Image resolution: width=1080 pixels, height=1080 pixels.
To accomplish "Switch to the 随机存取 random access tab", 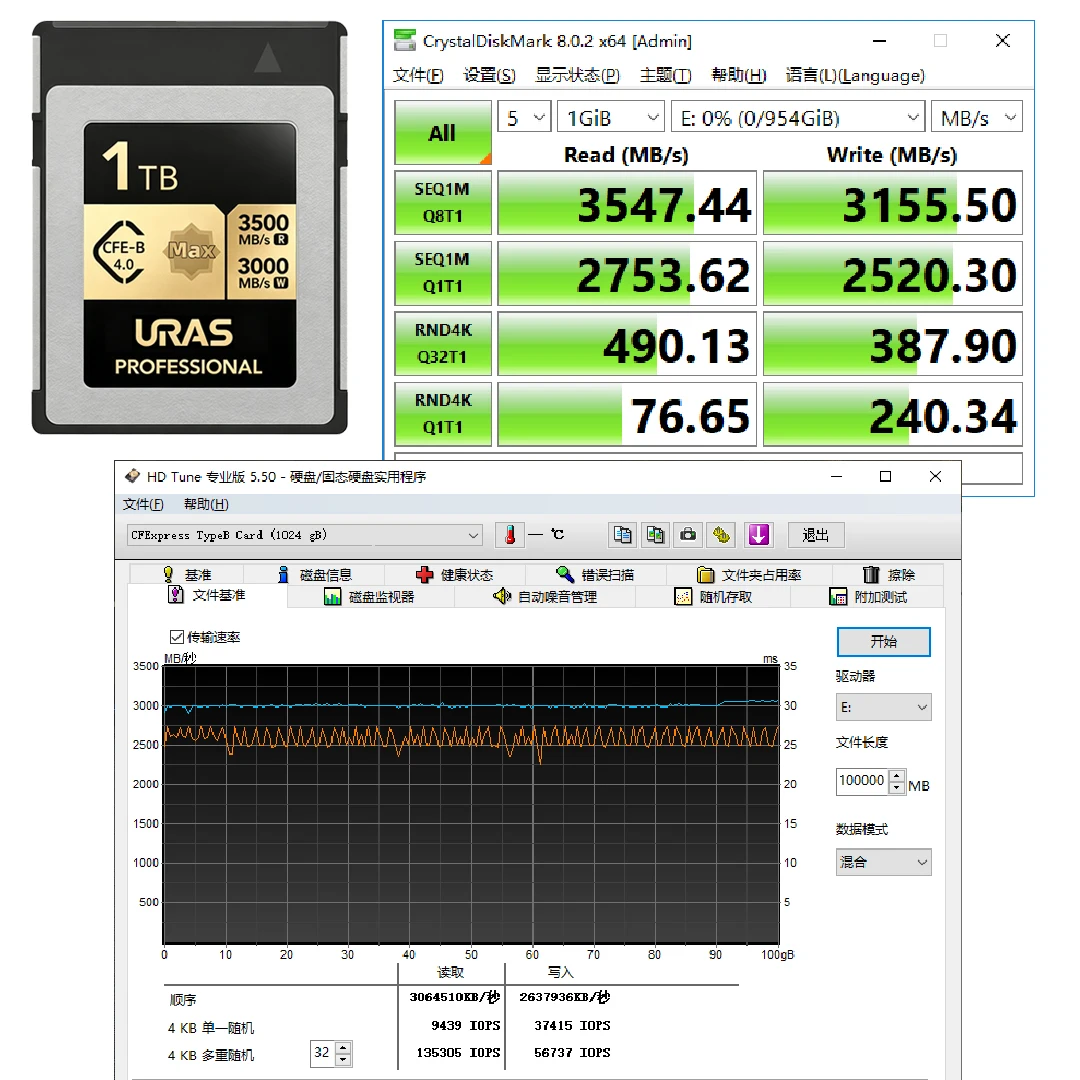I will click(x=713, y=597).
